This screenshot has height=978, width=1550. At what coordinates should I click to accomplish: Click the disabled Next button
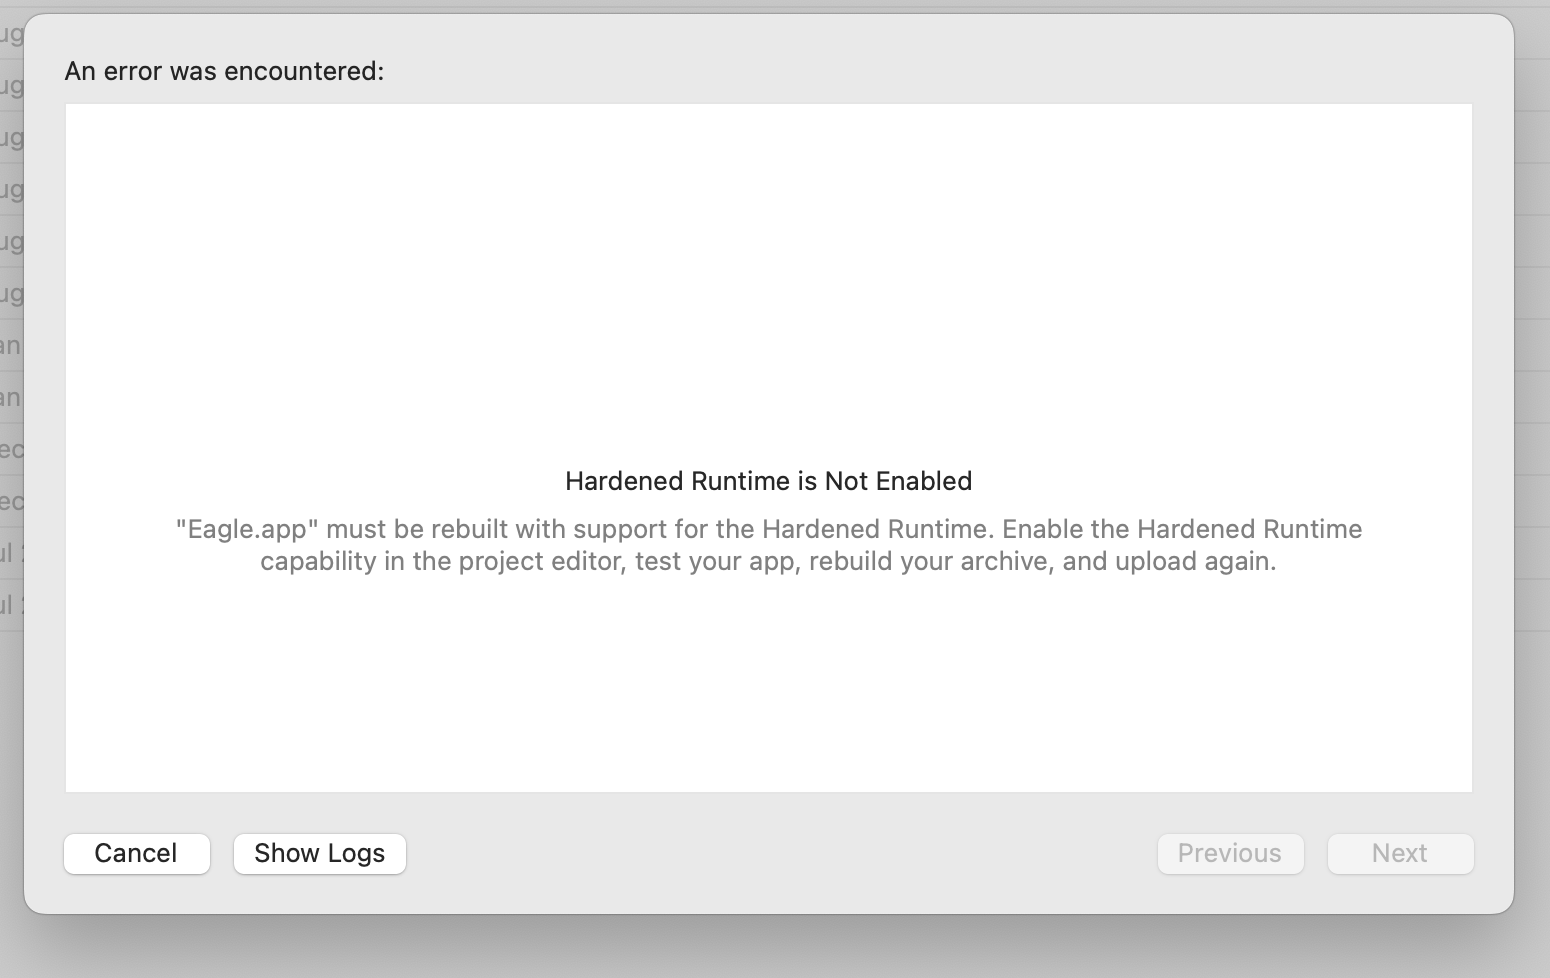click(1400, 853)
